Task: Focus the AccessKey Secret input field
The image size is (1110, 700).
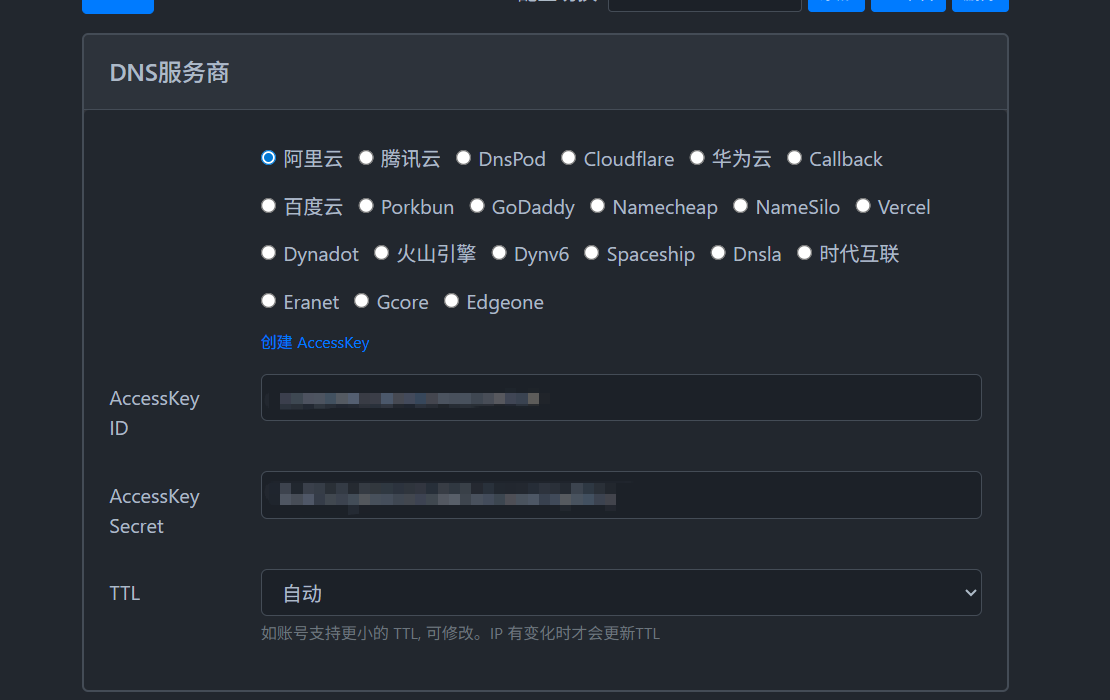Action: click(x=620, y=495)
